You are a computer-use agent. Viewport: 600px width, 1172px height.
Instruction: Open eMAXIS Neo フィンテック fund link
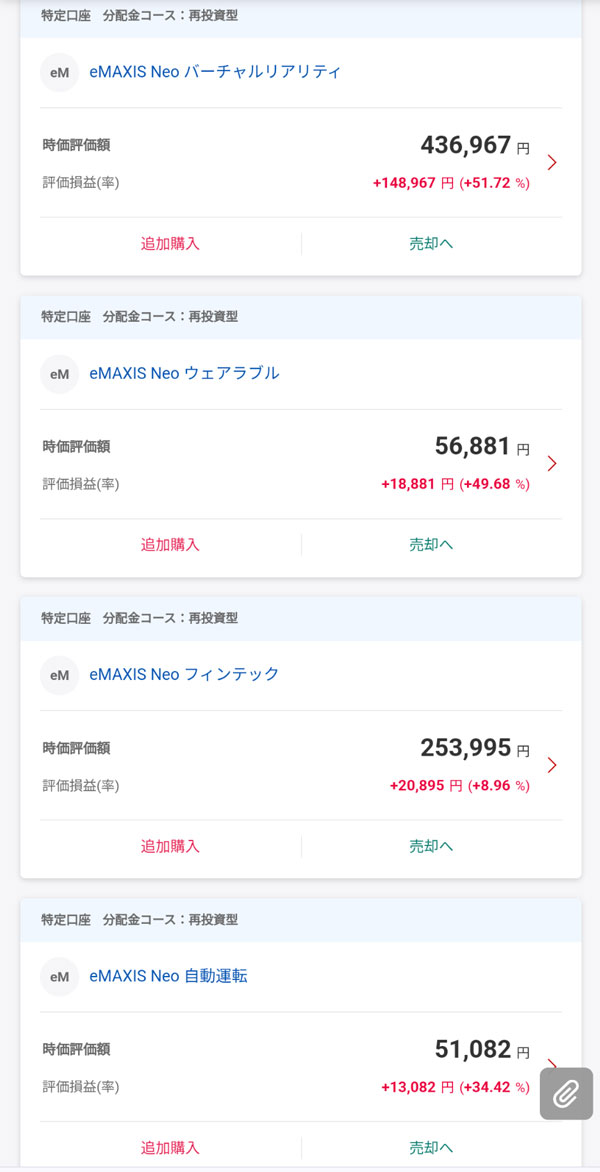(184, 674)
